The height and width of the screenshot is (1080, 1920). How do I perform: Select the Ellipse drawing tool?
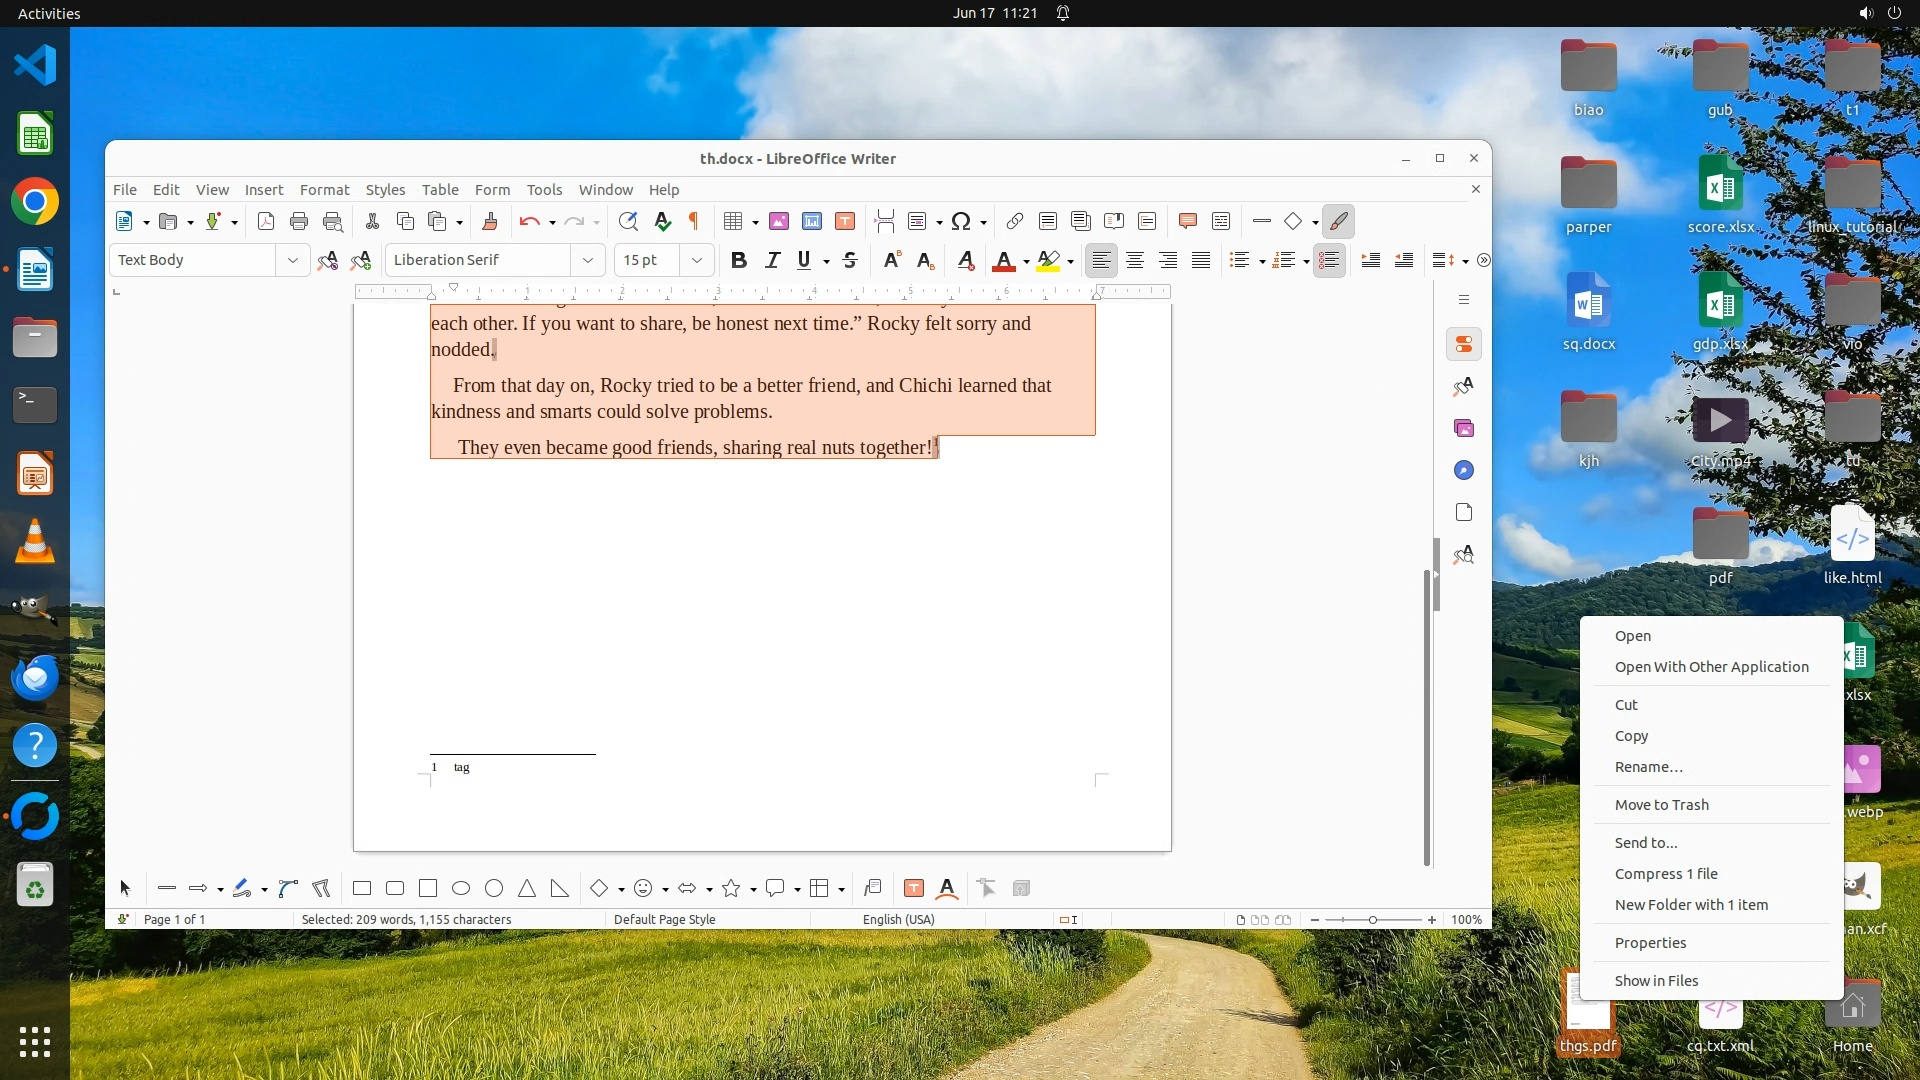[x=461, y=889]
